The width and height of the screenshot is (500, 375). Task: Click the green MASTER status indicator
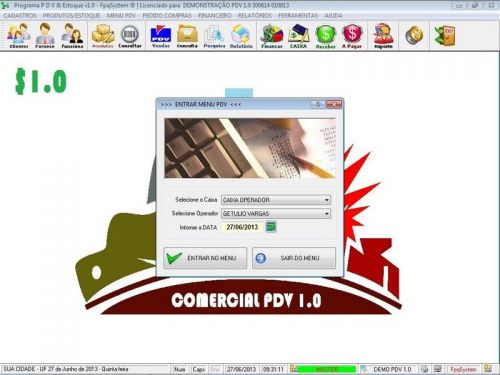coord(327,369)
